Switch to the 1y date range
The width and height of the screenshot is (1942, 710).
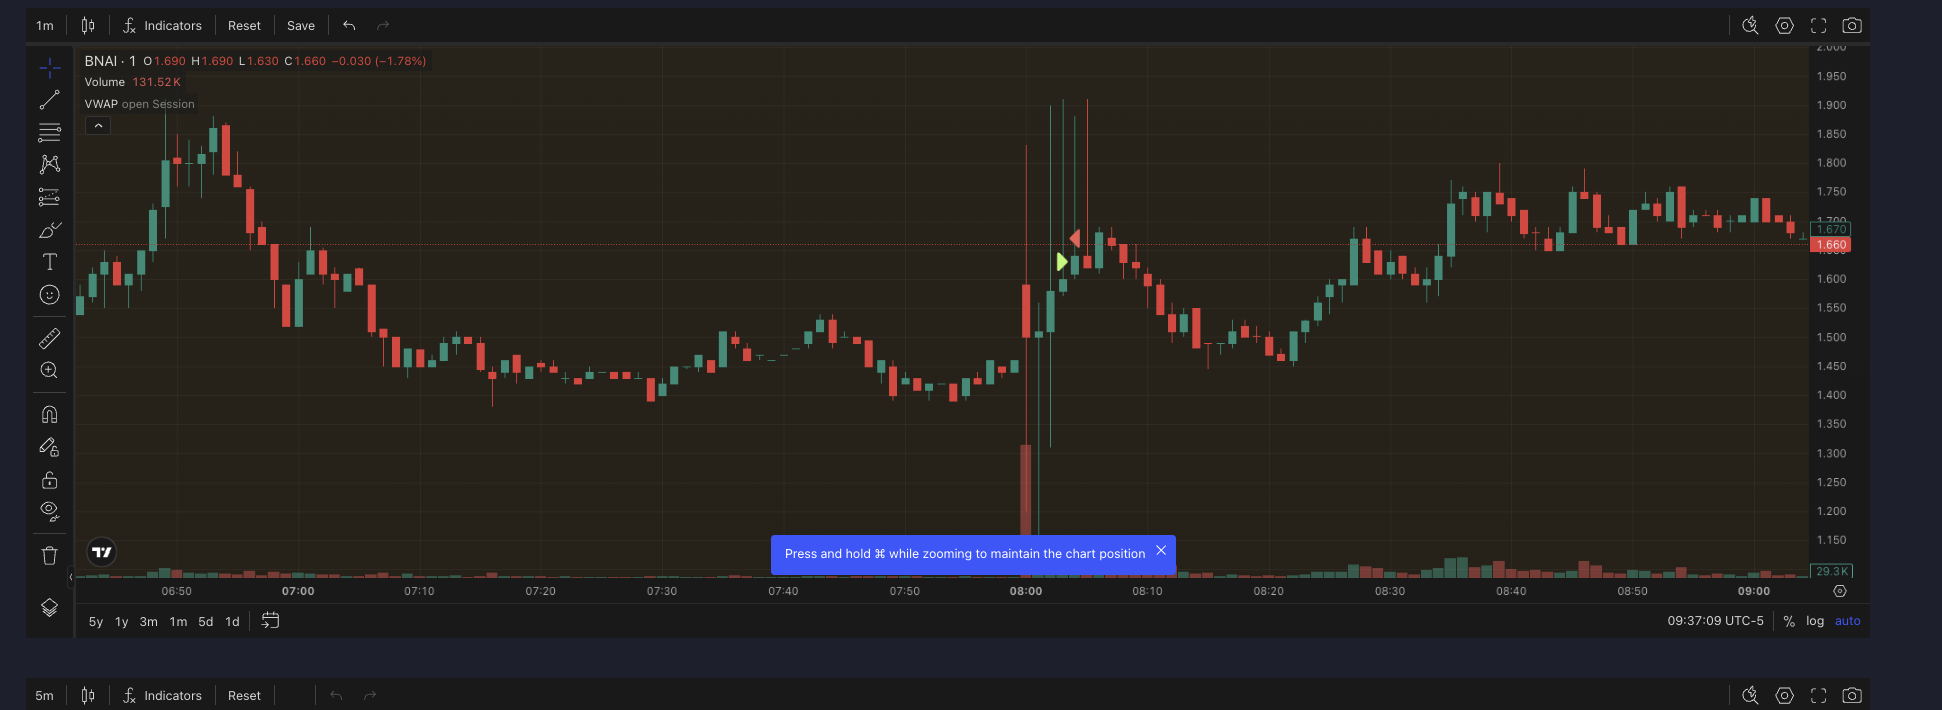pyautogui.click(x=122, y=622)
